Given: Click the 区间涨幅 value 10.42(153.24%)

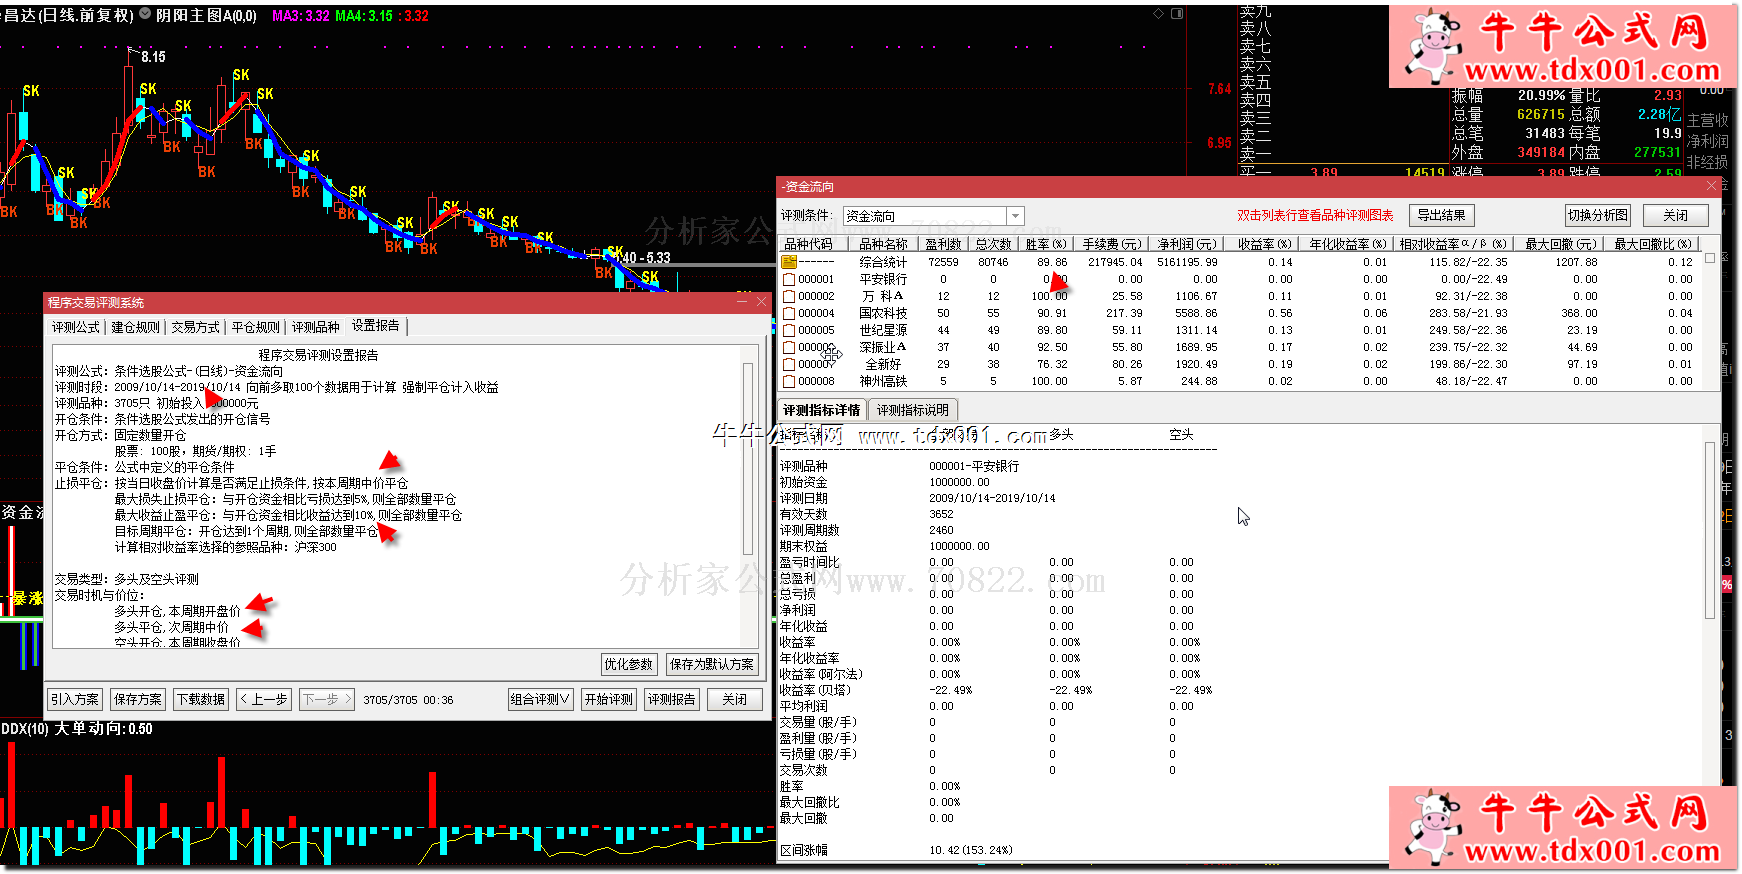Looking at the screenshot, I should (x=970, y=850).
